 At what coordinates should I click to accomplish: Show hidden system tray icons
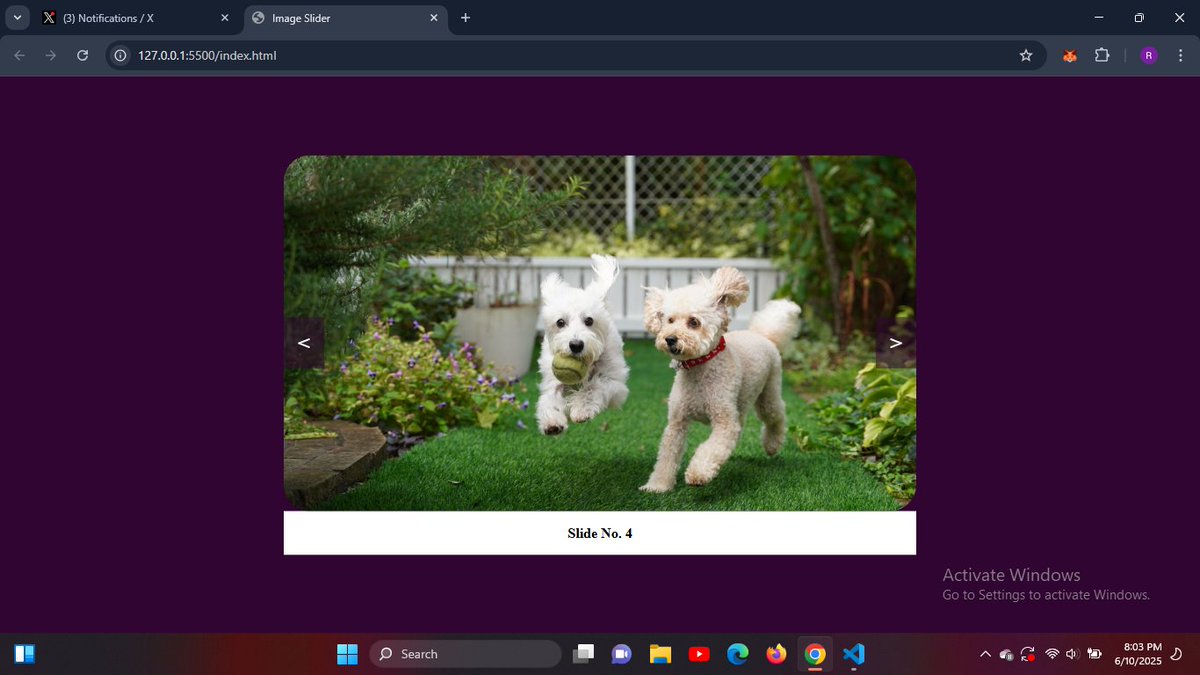tap(985, 654)
